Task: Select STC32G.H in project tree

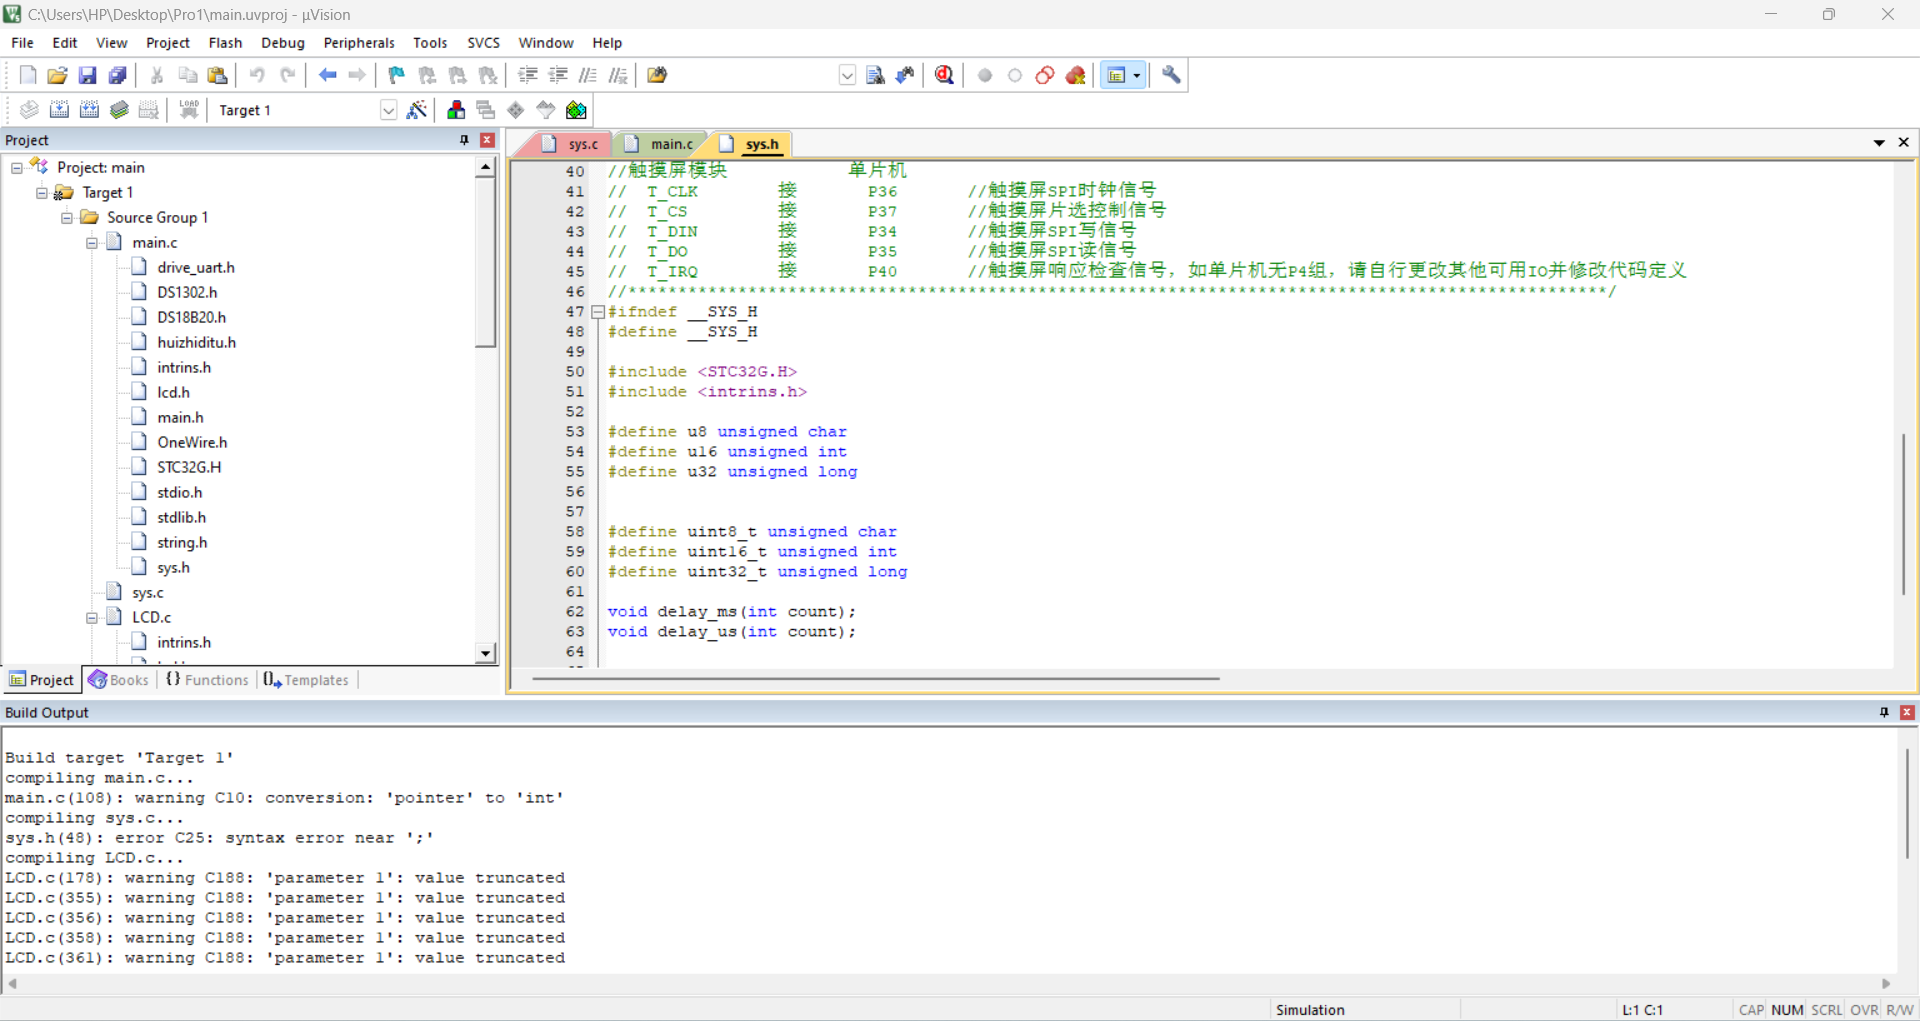Action: (x=189, y=467)
